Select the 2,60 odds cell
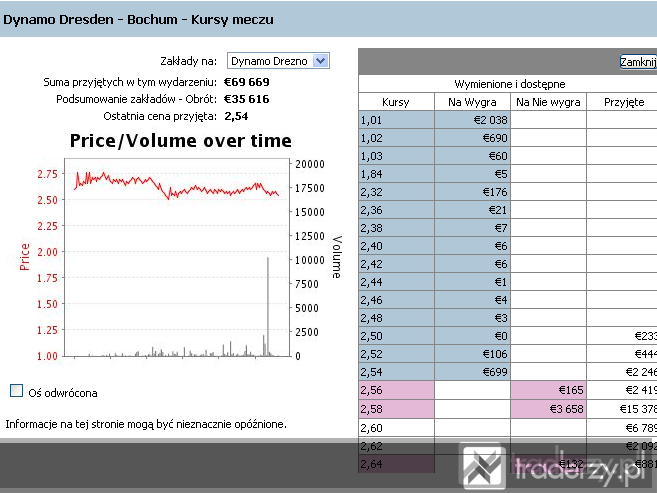657x493 pixels. coord(396,428)
